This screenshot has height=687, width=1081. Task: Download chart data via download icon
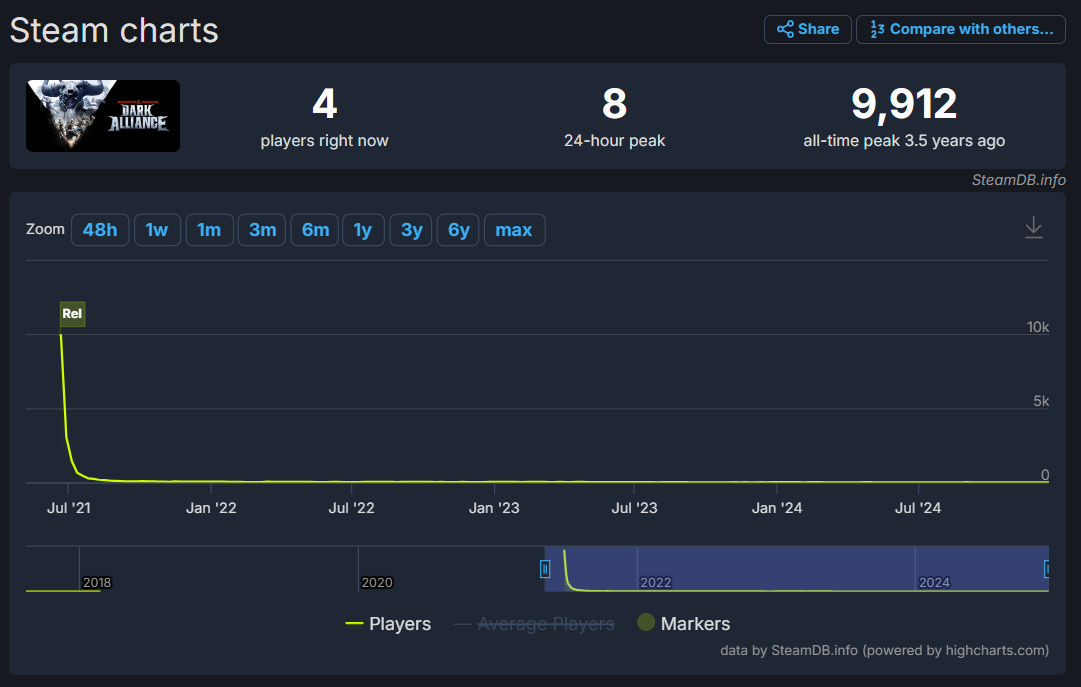(x=1033, y=228)
